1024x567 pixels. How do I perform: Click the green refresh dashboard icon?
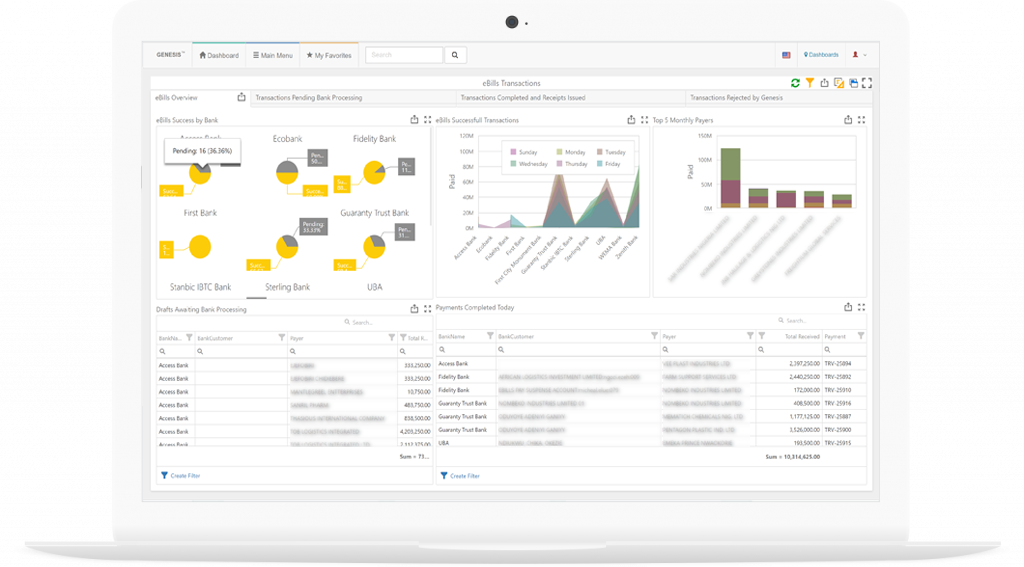(795, 83)
